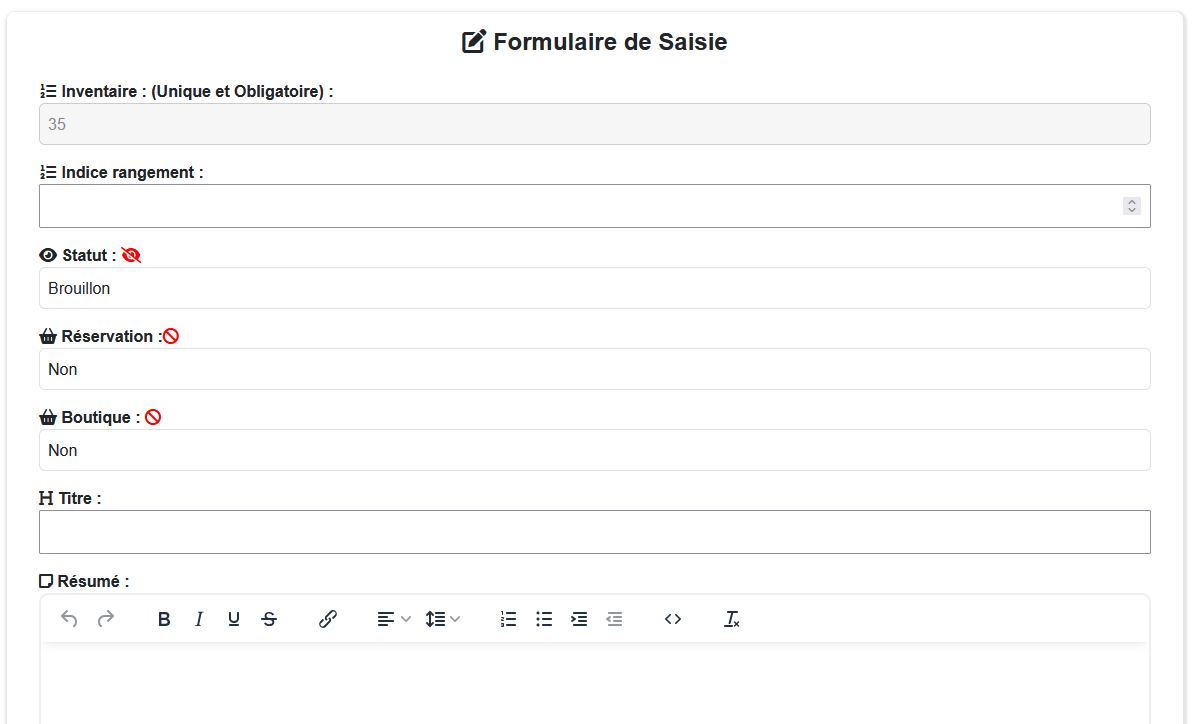Expand the Statut field showing Brouillon
The image size is (1195, 724).
[x=595, y=288]
